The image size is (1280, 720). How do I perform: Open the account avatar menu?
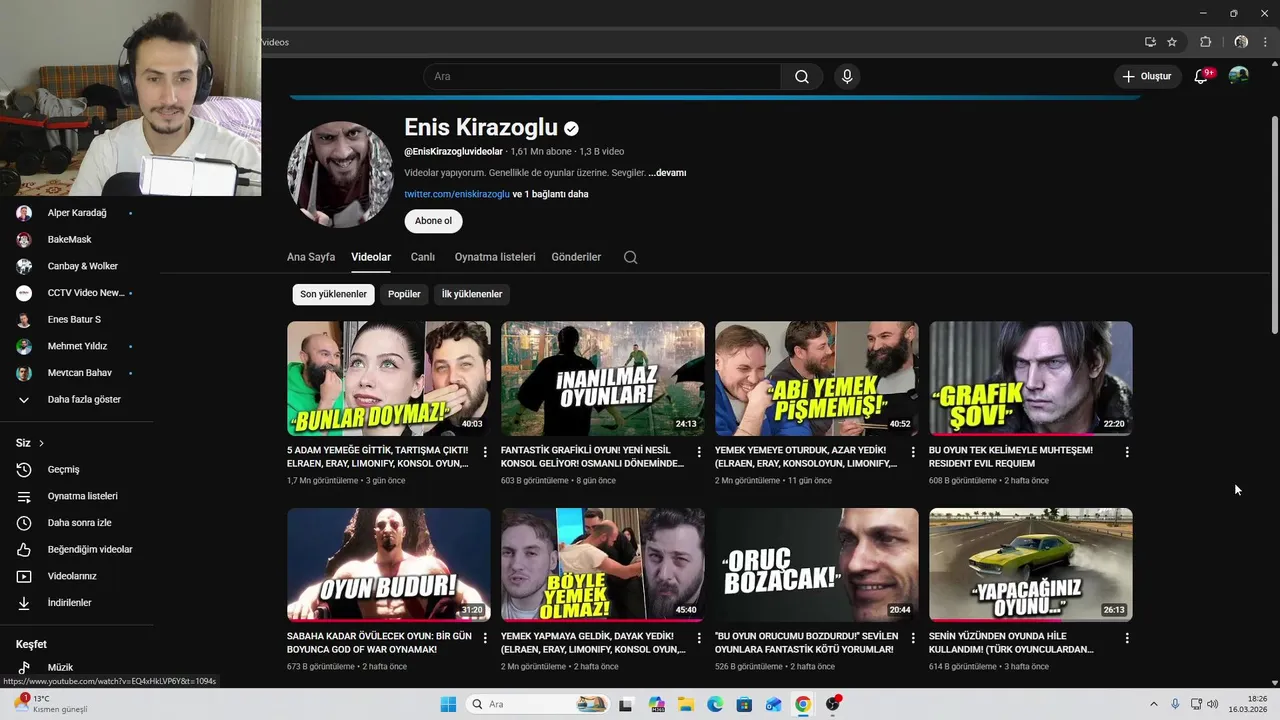(1239, 76)
